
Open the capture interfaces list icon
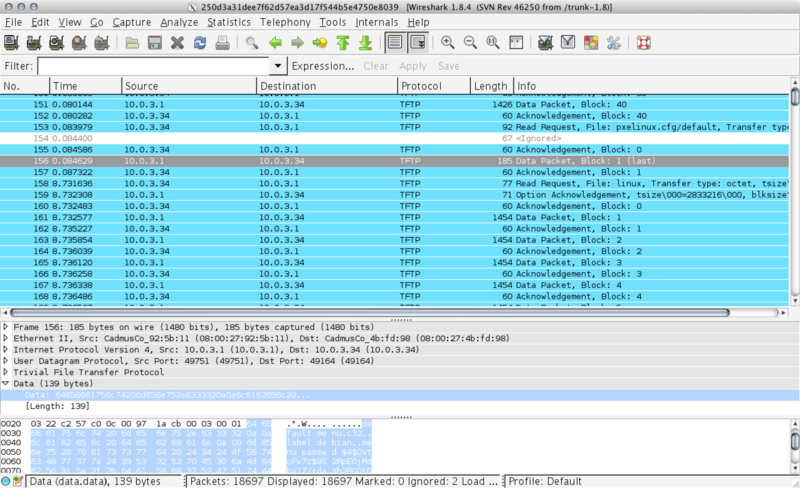click(x=11, y=43)
